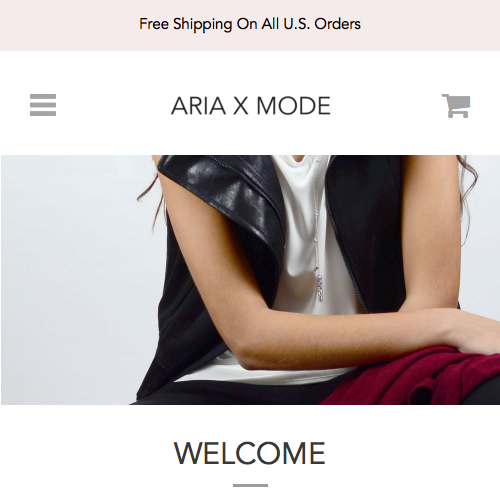
Task: Select the WELCOME heading
Action: coord(250,453)
